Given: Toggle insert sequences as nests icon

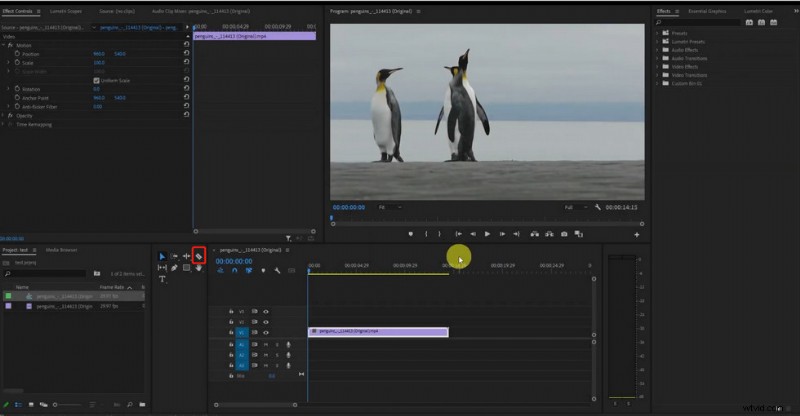Looking at the screenshot, I should click(x=220, y=271).
